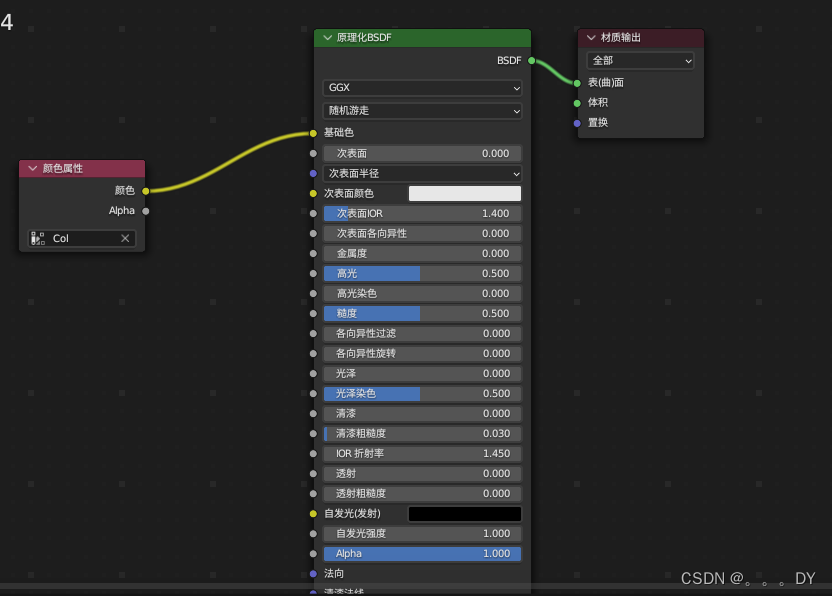Open the 自发光(发射) black color swatch

(x=464, y=513)
